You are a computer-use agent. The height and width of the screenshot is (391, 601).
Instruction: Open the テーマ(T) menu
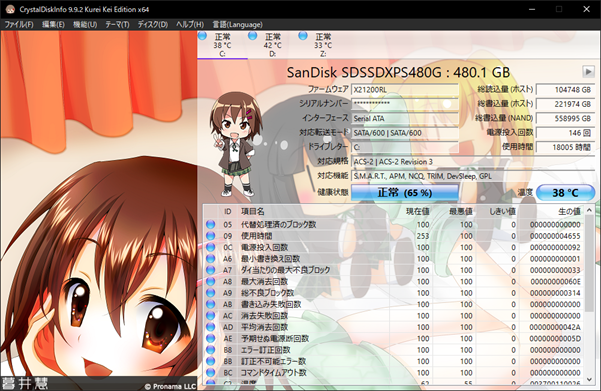click(x=117, y=25)
